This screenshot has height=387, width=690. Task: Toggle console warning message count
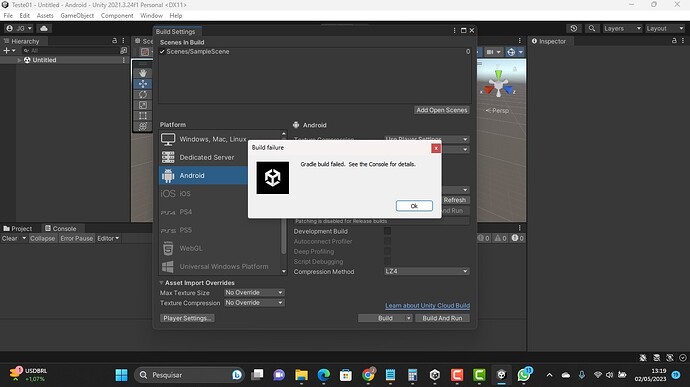pyautogui.click(x=500, y=238)
